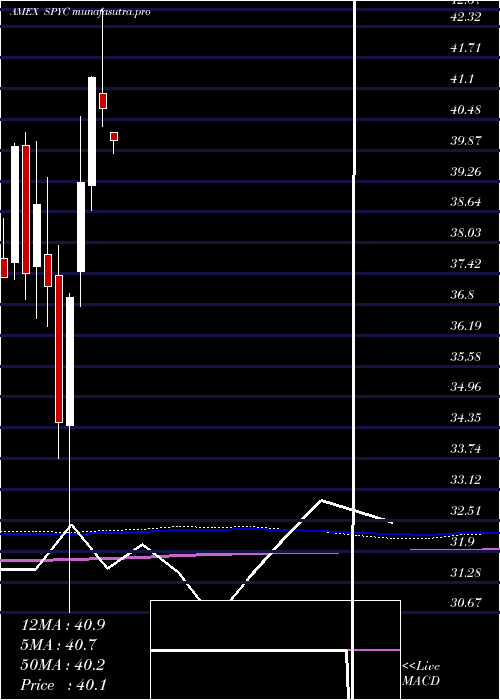Select the tall white candle topping at 41.1
This screenshot has width=500, height=700.
pyautogui.click(x=92, y=131)
